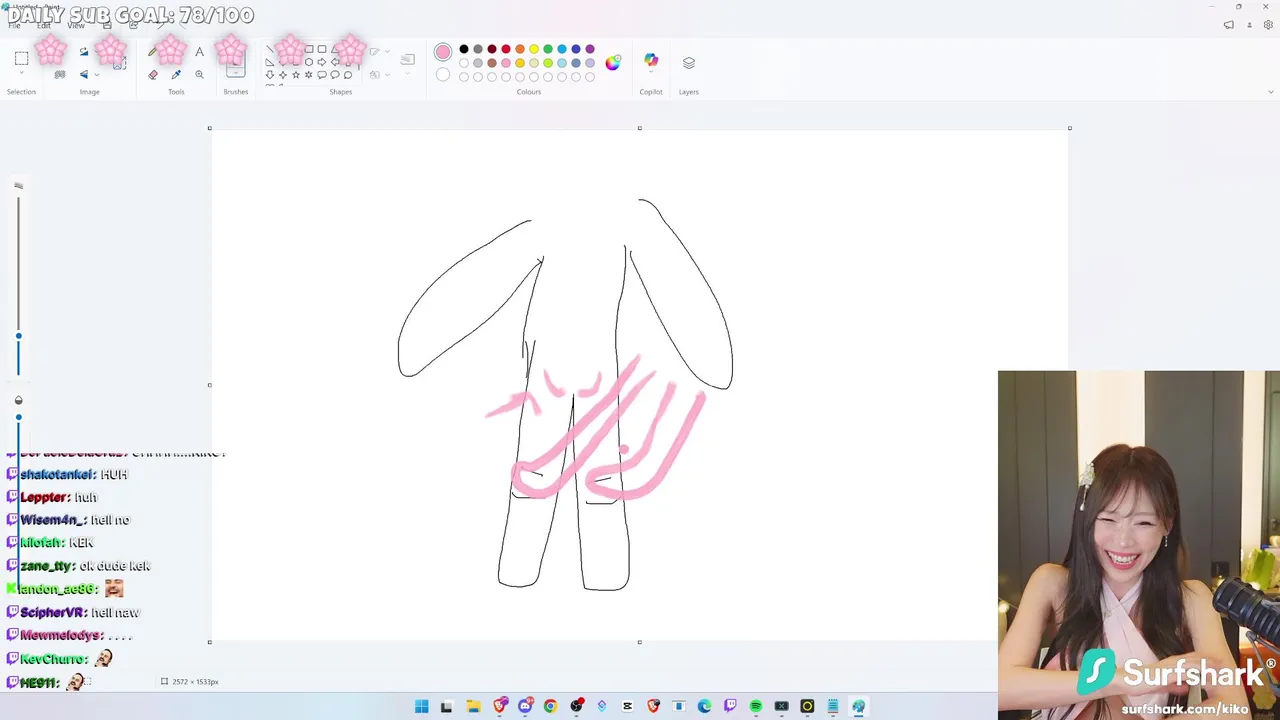This screenshot has height=720, width=1280.
Task: Open the Copilot menu
Action: (651, 61)
